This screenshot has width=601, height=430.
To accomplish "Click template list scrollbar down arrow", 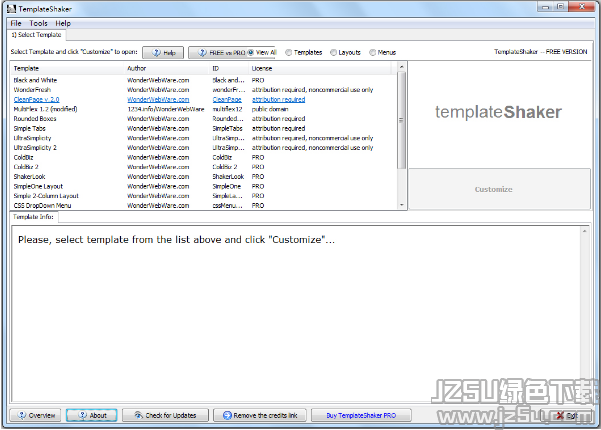I will click(401, 205).
